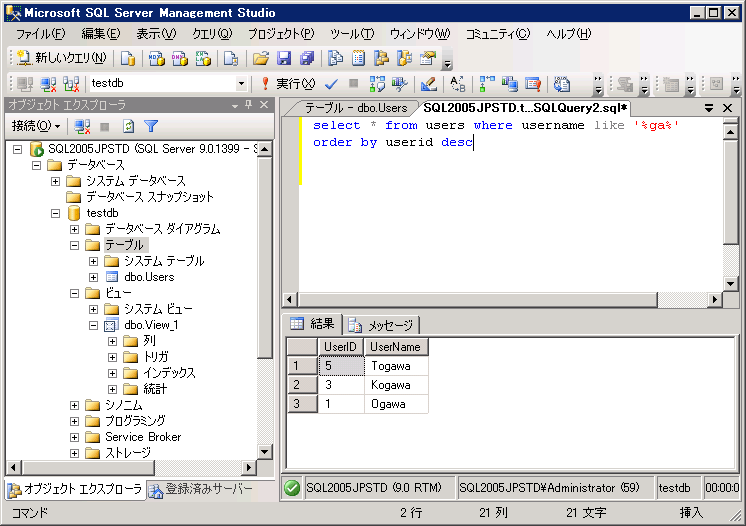Toggle the Object Explorer filter funnel
The width and height of the screenshot is (746, 526).
(151, 126)
